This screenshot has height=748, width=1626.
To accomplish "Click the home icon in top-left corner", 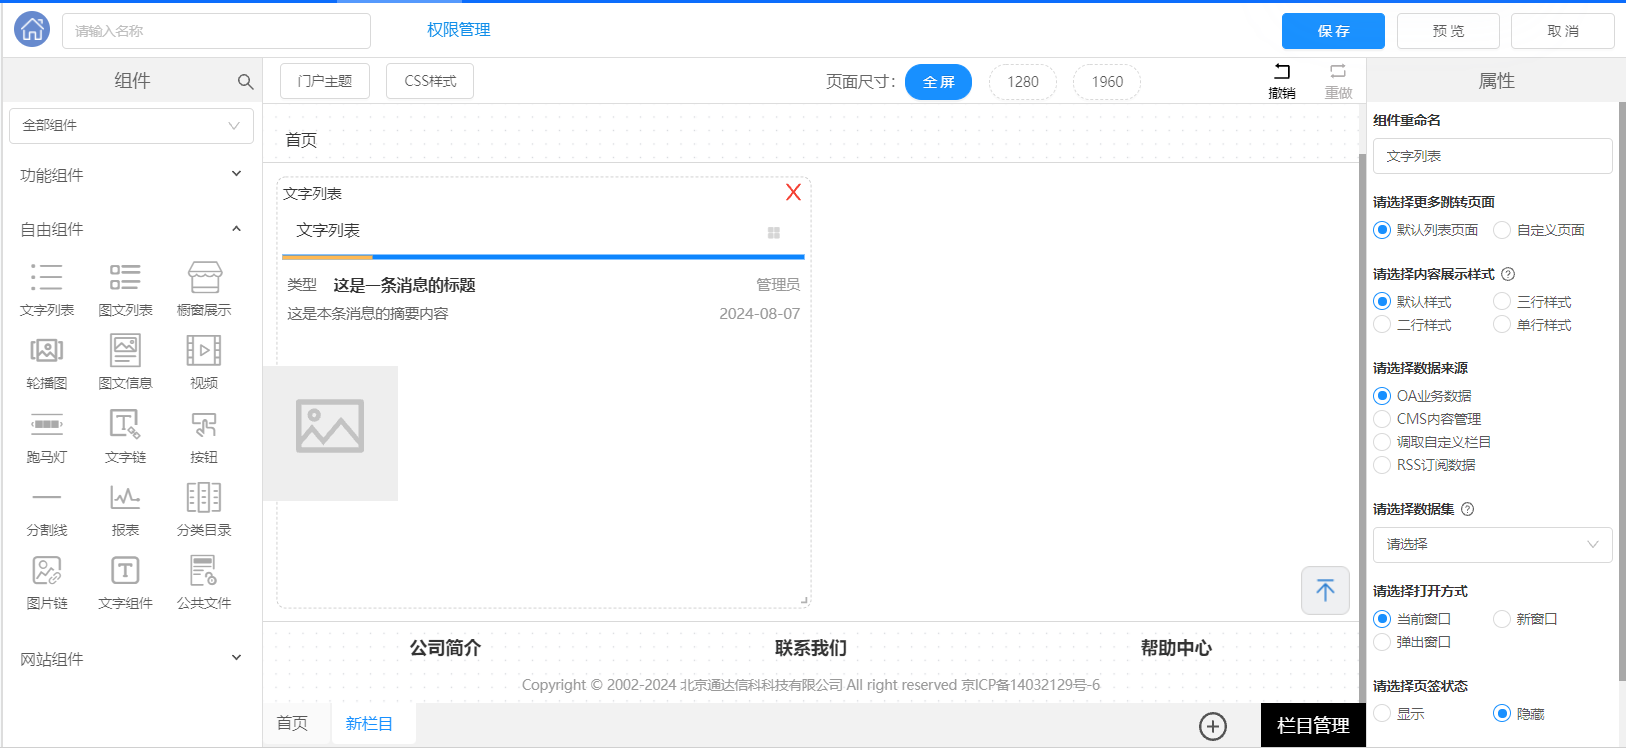I will [32, 30].
